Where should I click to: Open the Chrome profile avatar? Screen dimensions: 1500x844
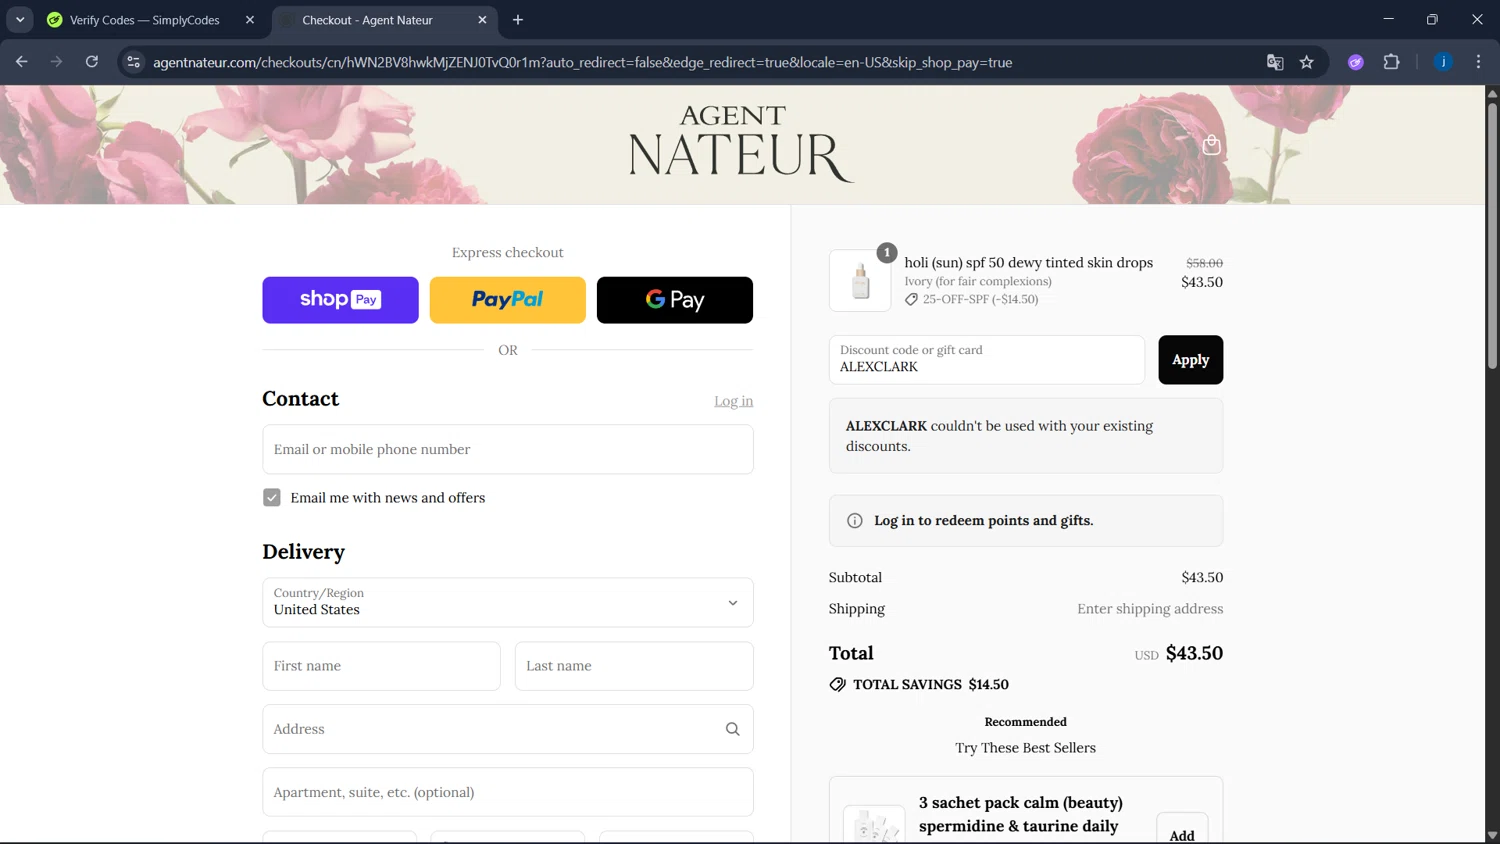coord(1443,62)
